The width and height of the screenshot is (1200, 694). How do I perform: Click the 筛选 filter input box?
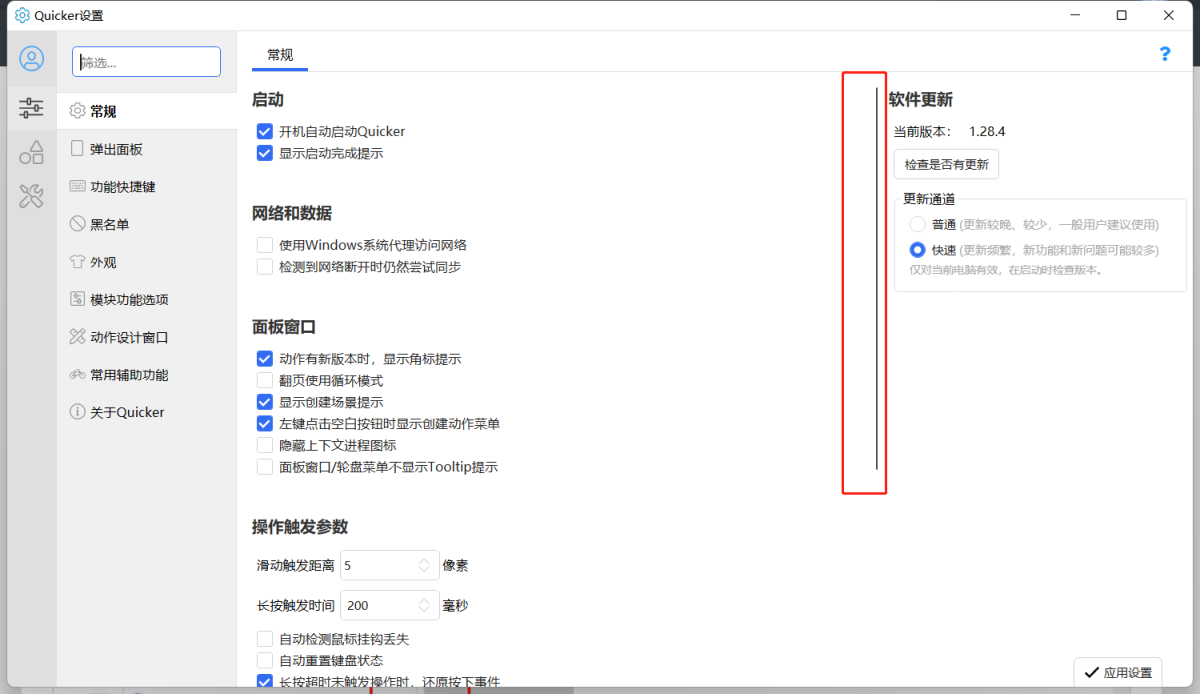coord(147,62)
